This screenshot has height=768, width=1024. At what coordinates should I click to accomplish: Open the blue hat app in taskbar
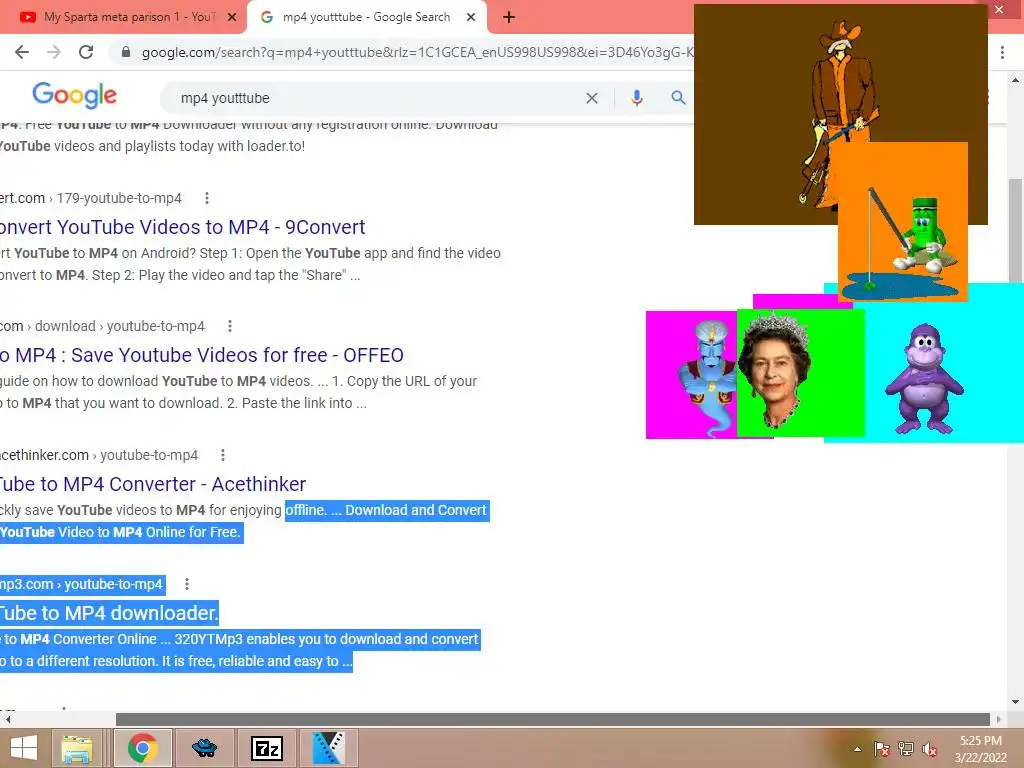pyautogui.click(x=205, y=748)
